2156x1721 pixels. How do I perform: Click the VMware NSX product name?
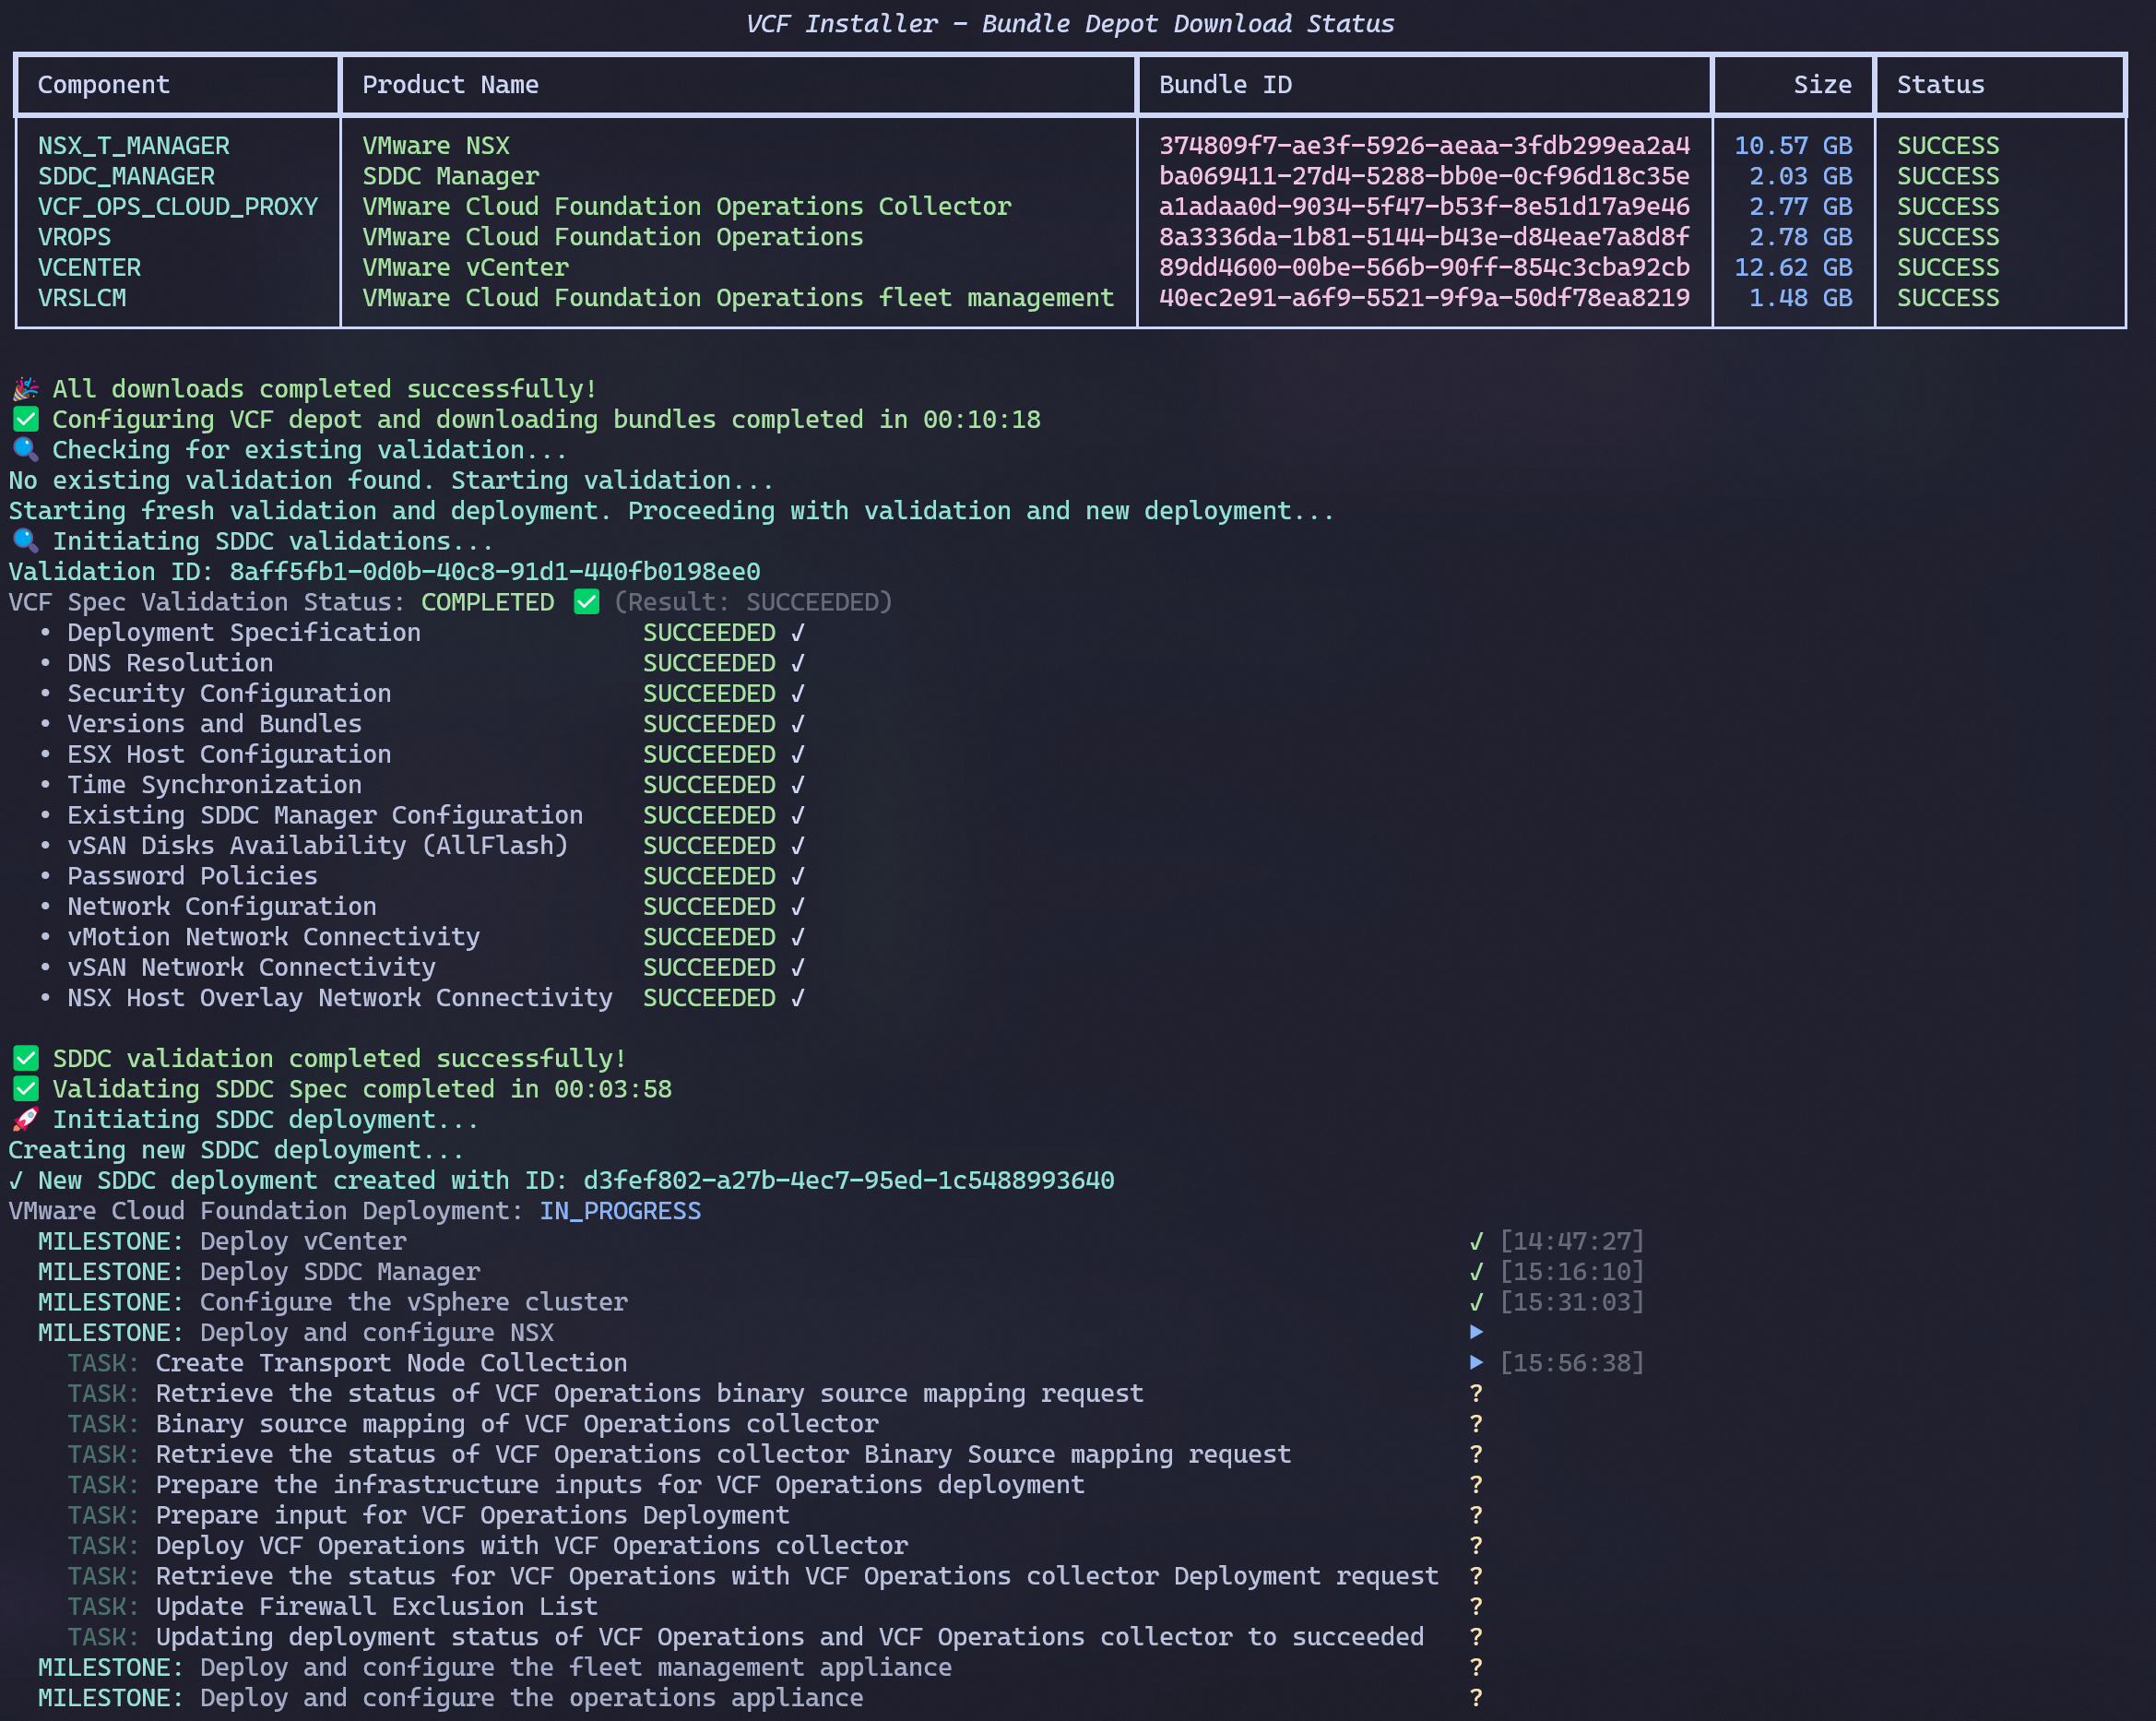tap(436, 146)
